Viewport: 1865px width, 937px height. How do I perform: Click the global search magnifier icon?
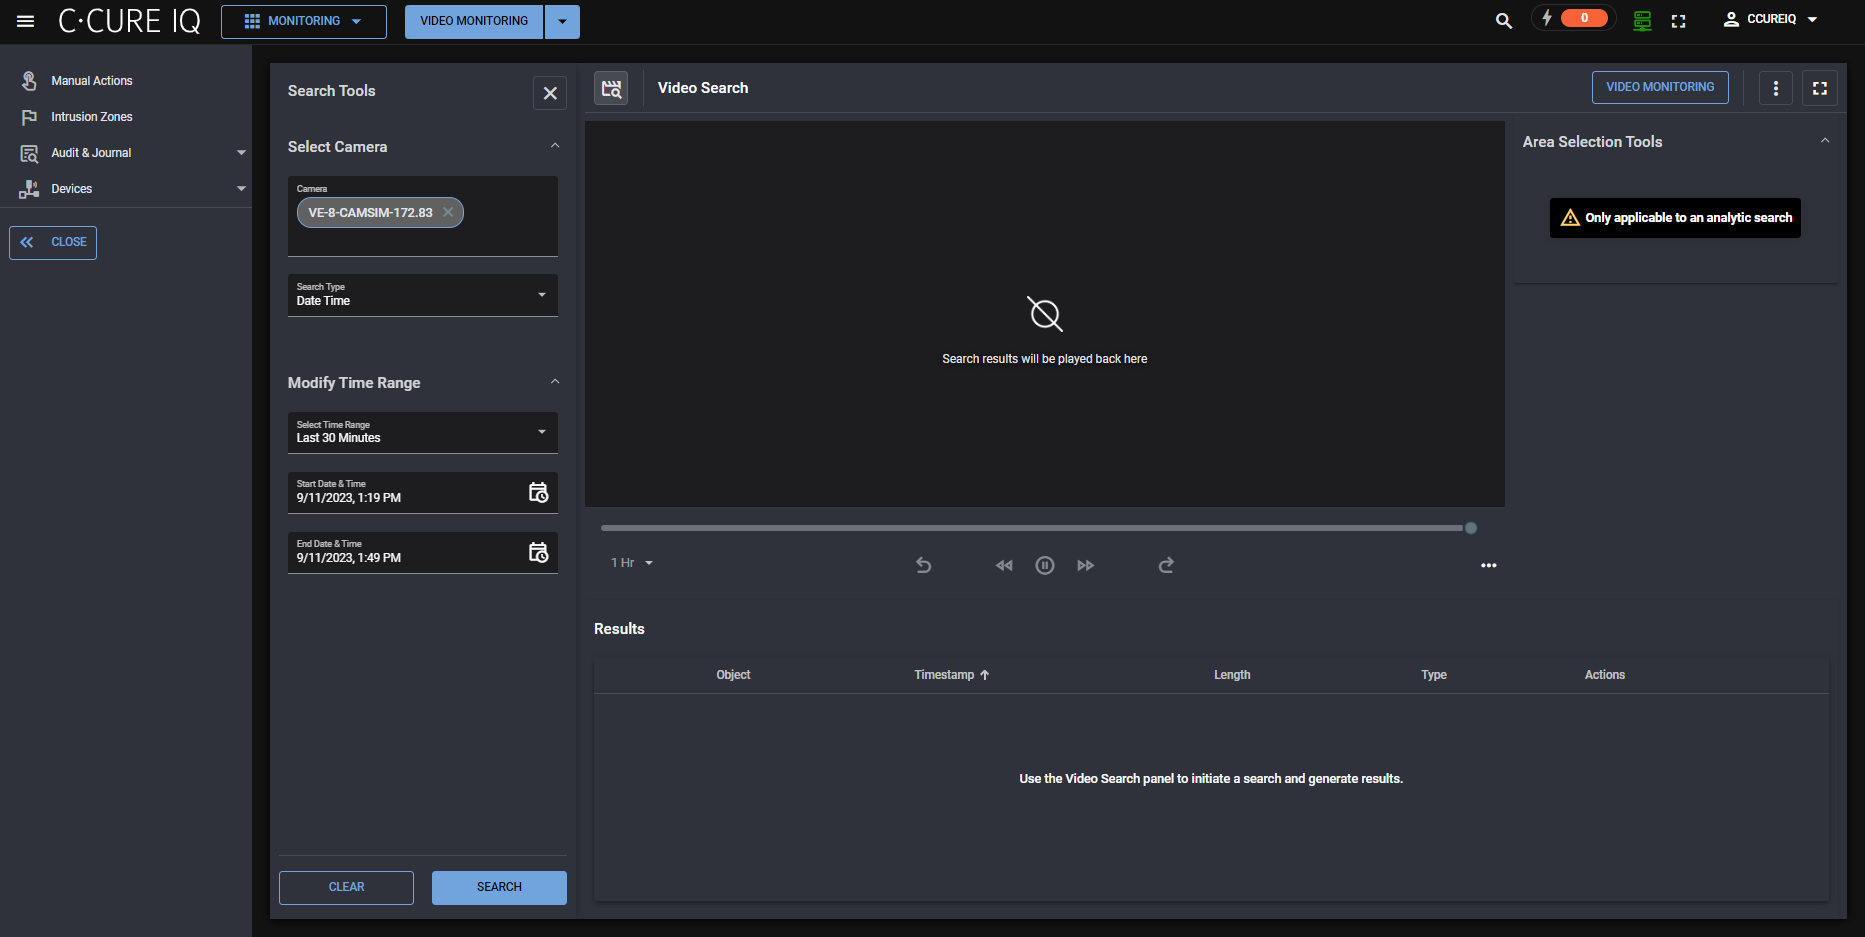coord(1503,20)
